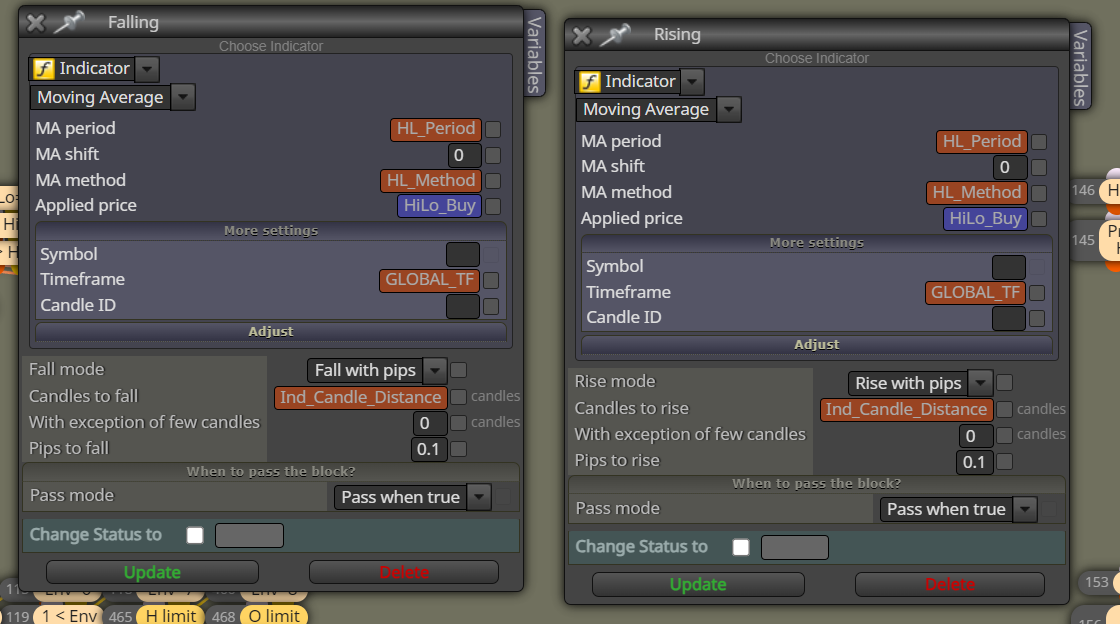Pin the Falling panel

pyautogui.click(x=70, y=22)
